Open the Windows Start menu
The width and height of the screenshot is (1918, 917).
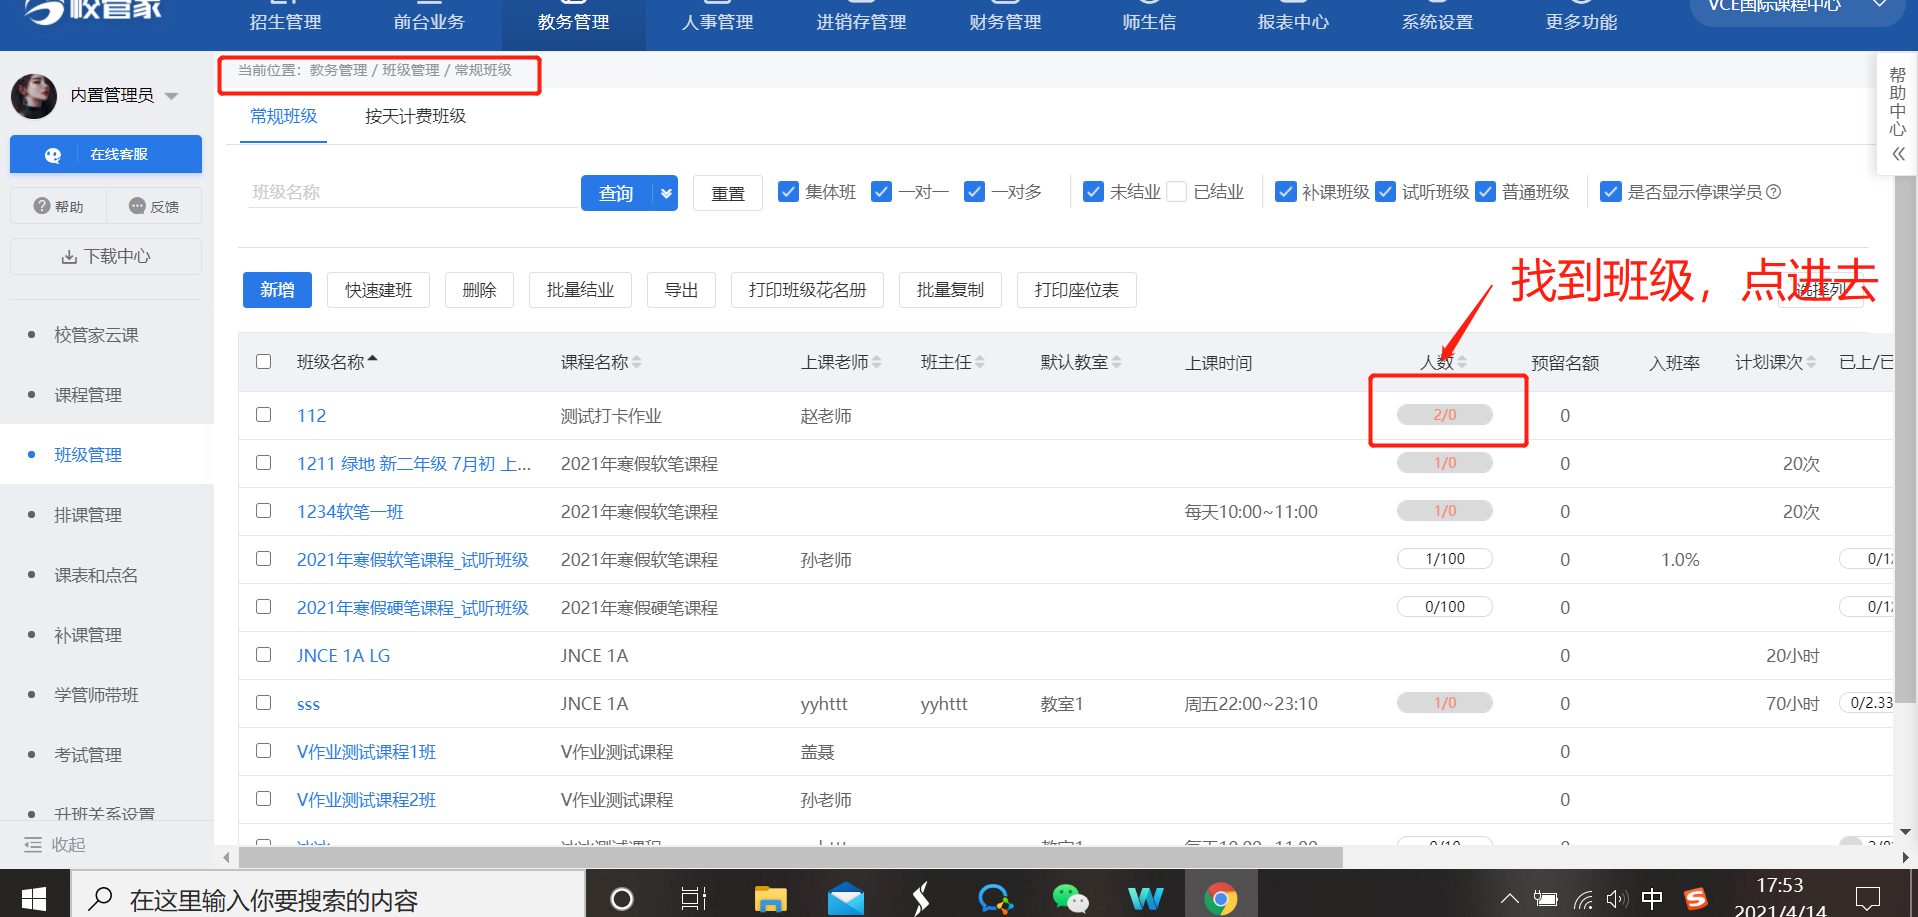point(34,897)
